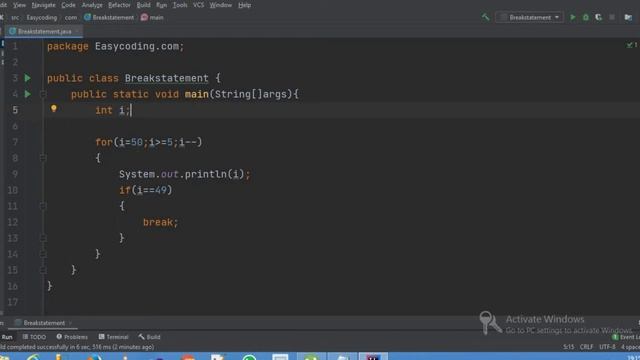Click src in the breadcrumb bar
Screen dimensions: 640x360
(15, 17)
